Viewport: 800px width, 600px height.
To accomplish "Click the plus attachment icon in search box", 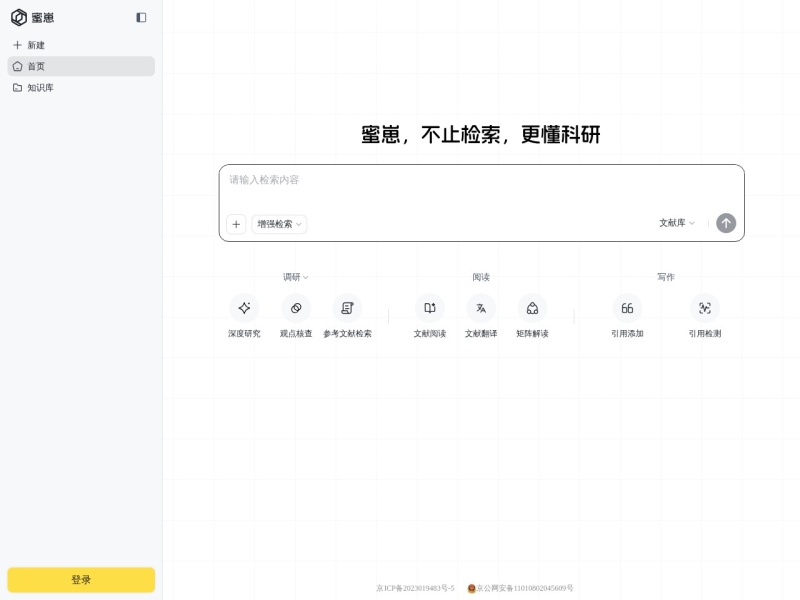I will (x=236, y=224).
